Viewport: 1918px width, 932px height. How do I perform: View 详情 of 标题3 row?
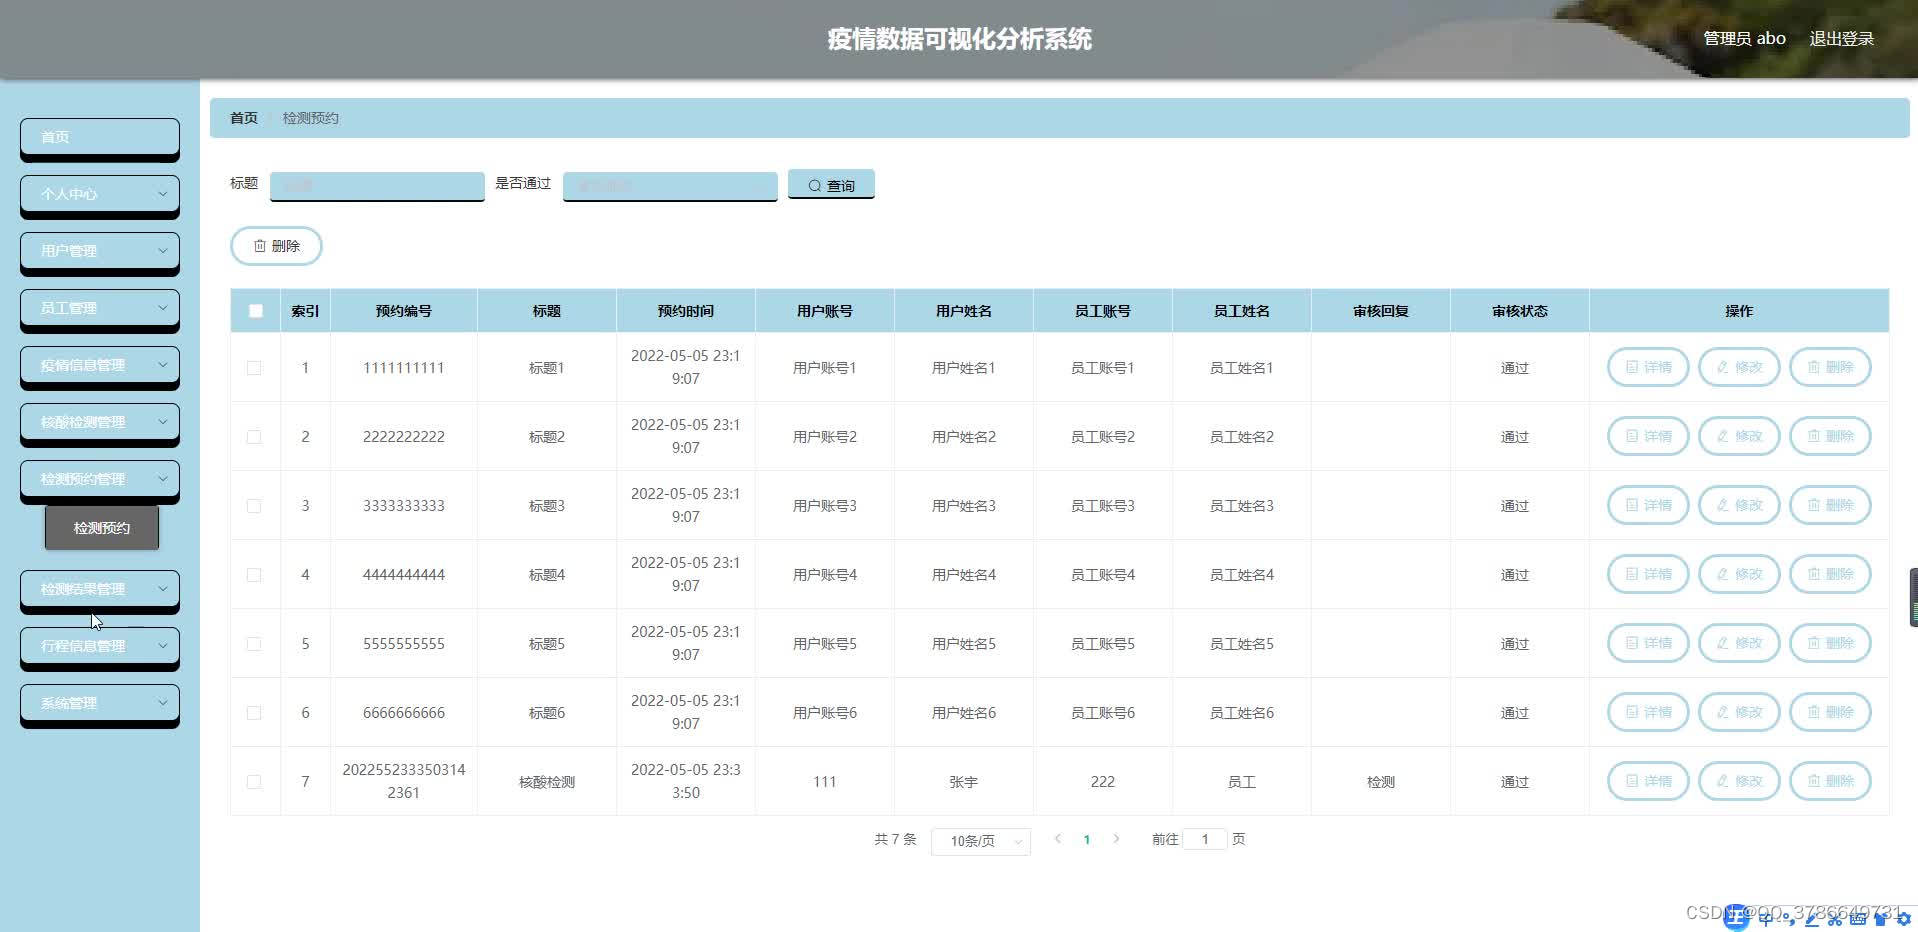pos(1647,505)
